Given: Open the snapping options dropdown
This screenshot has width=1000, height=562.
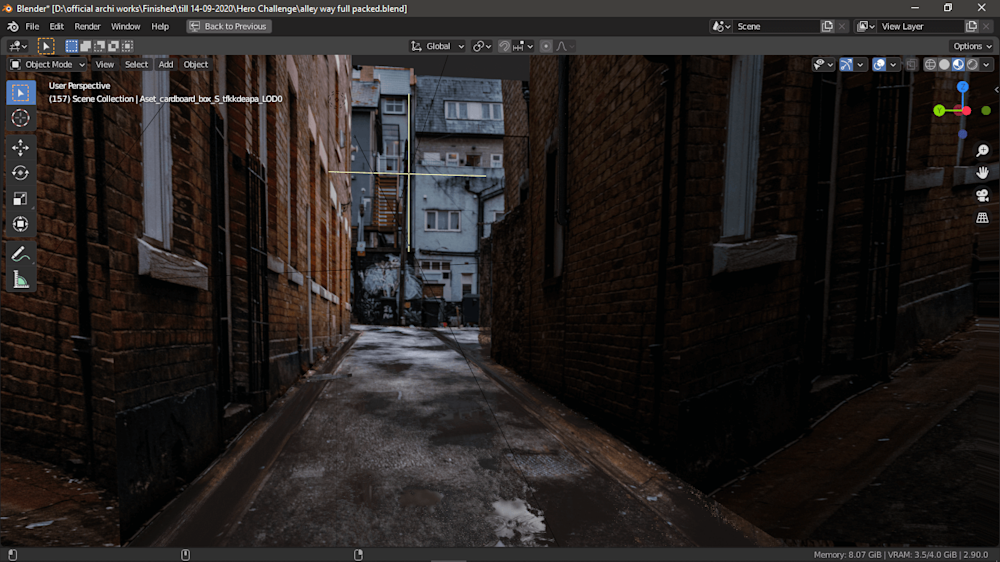Looking at the screenshot, I should pos(523,46).
